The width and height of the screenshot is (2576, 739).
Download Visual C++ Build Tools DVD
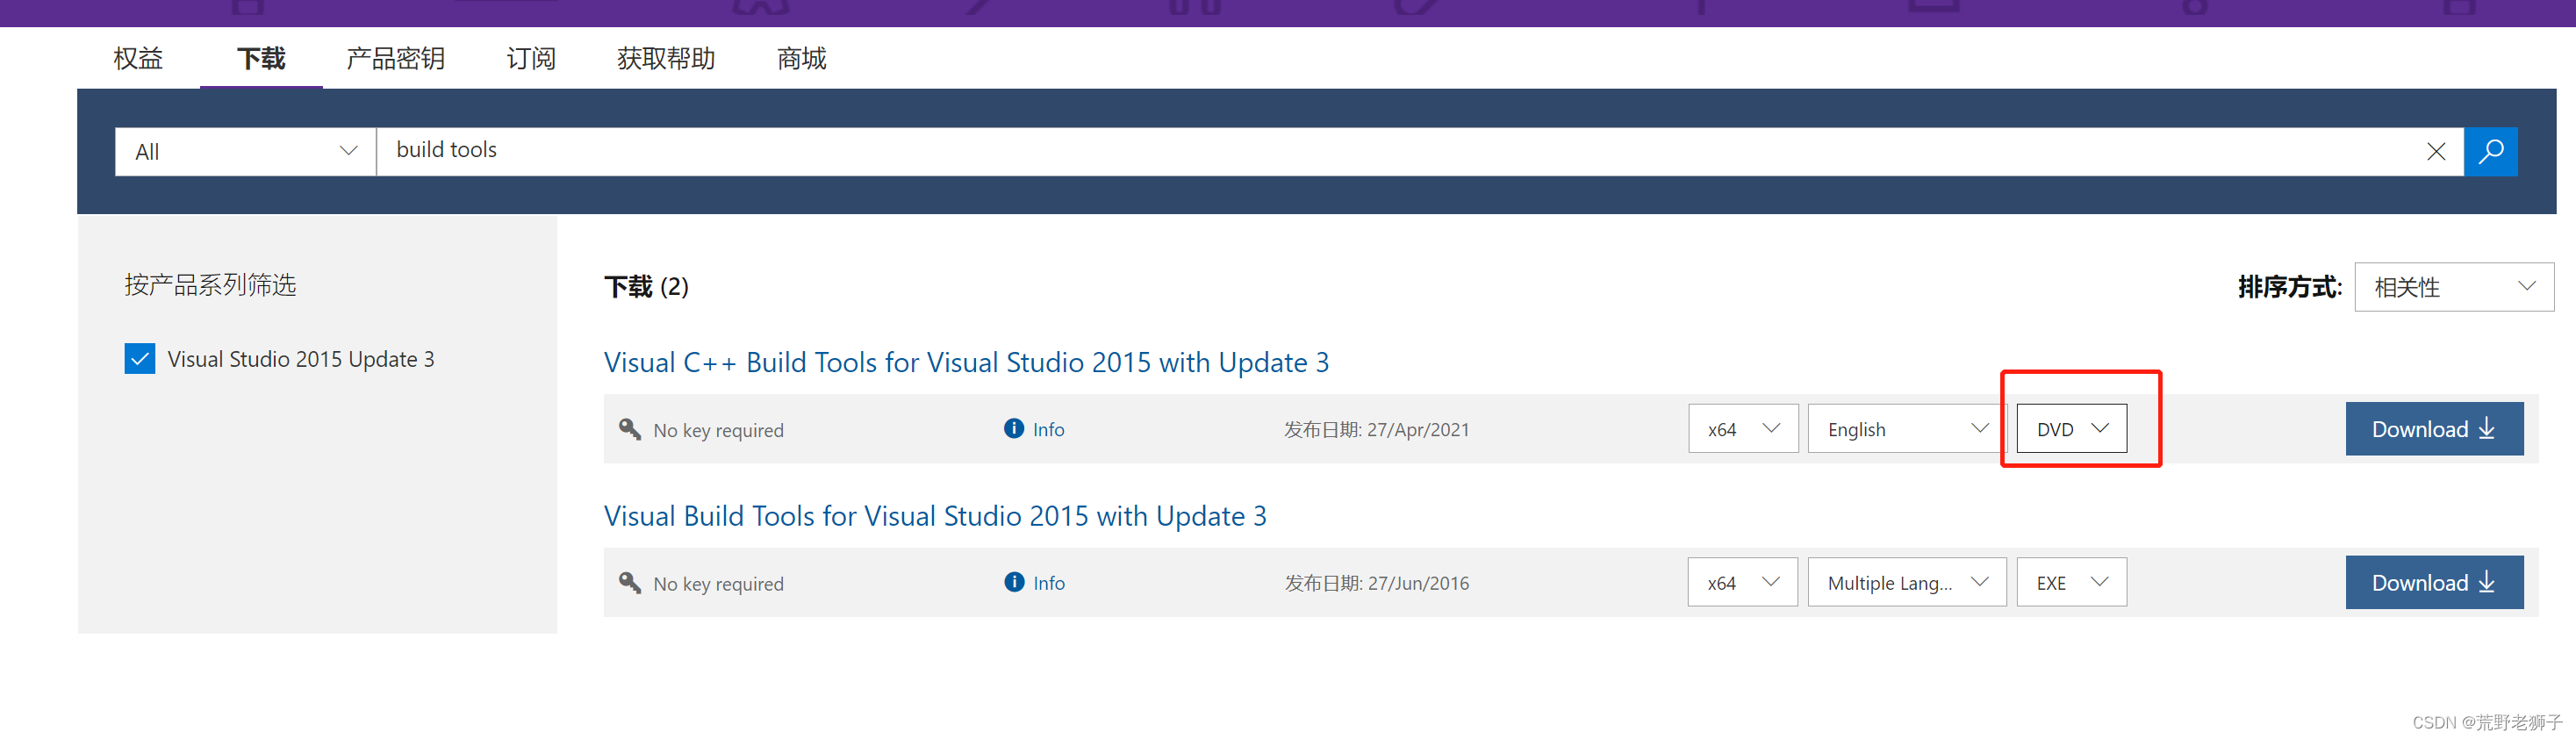[2434, 429]
